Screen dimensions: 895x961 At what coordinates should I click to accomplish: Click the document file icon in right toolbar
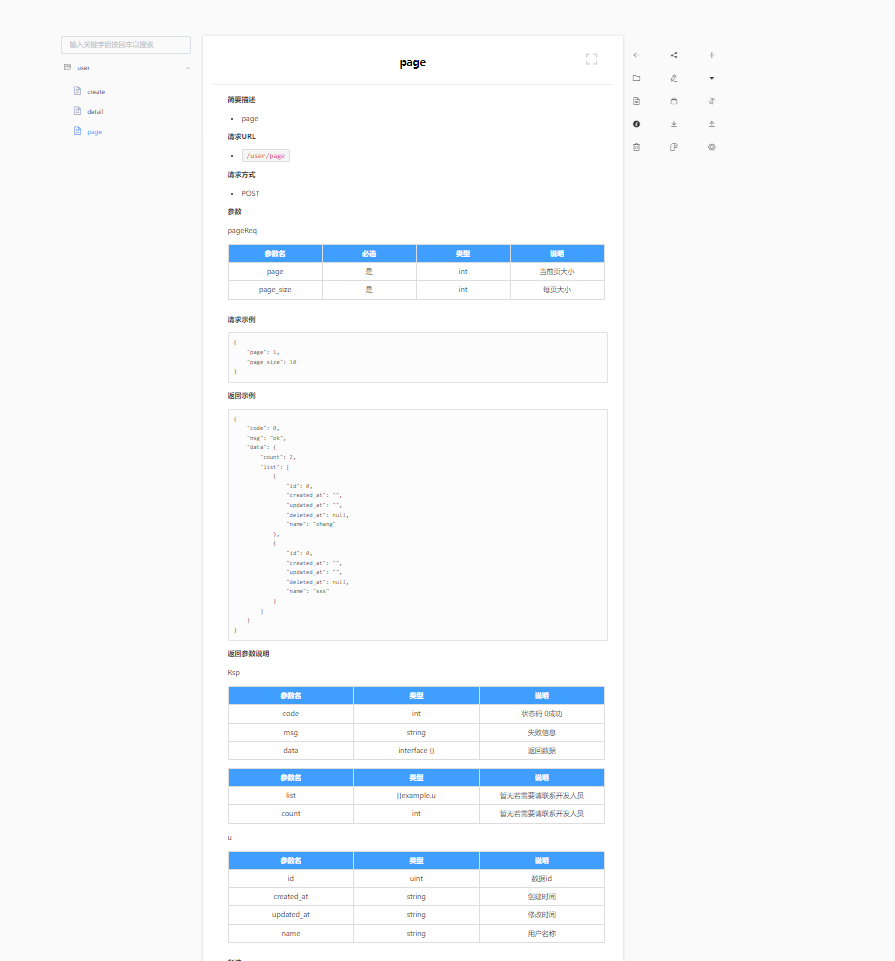(636, 101)
